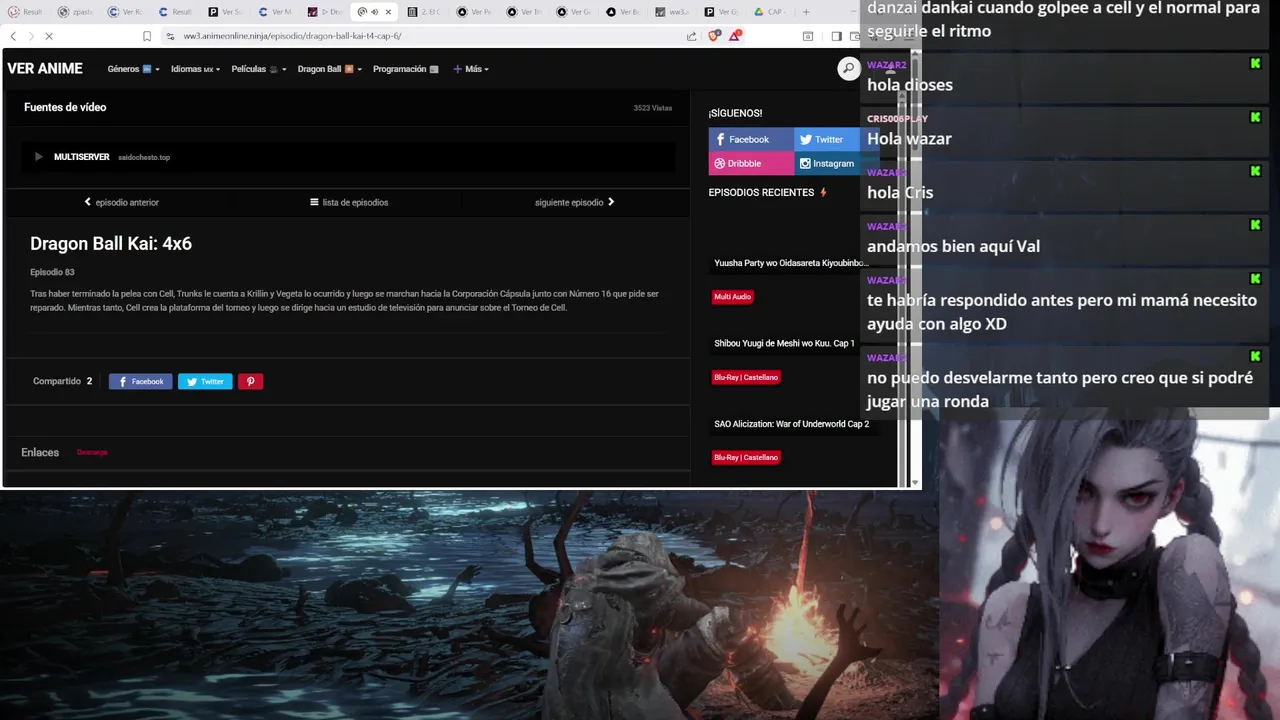The height and width of the screenshot is (720, 1280).
Task: Switch to the ww3.a tab
Action: click(674, 12)
